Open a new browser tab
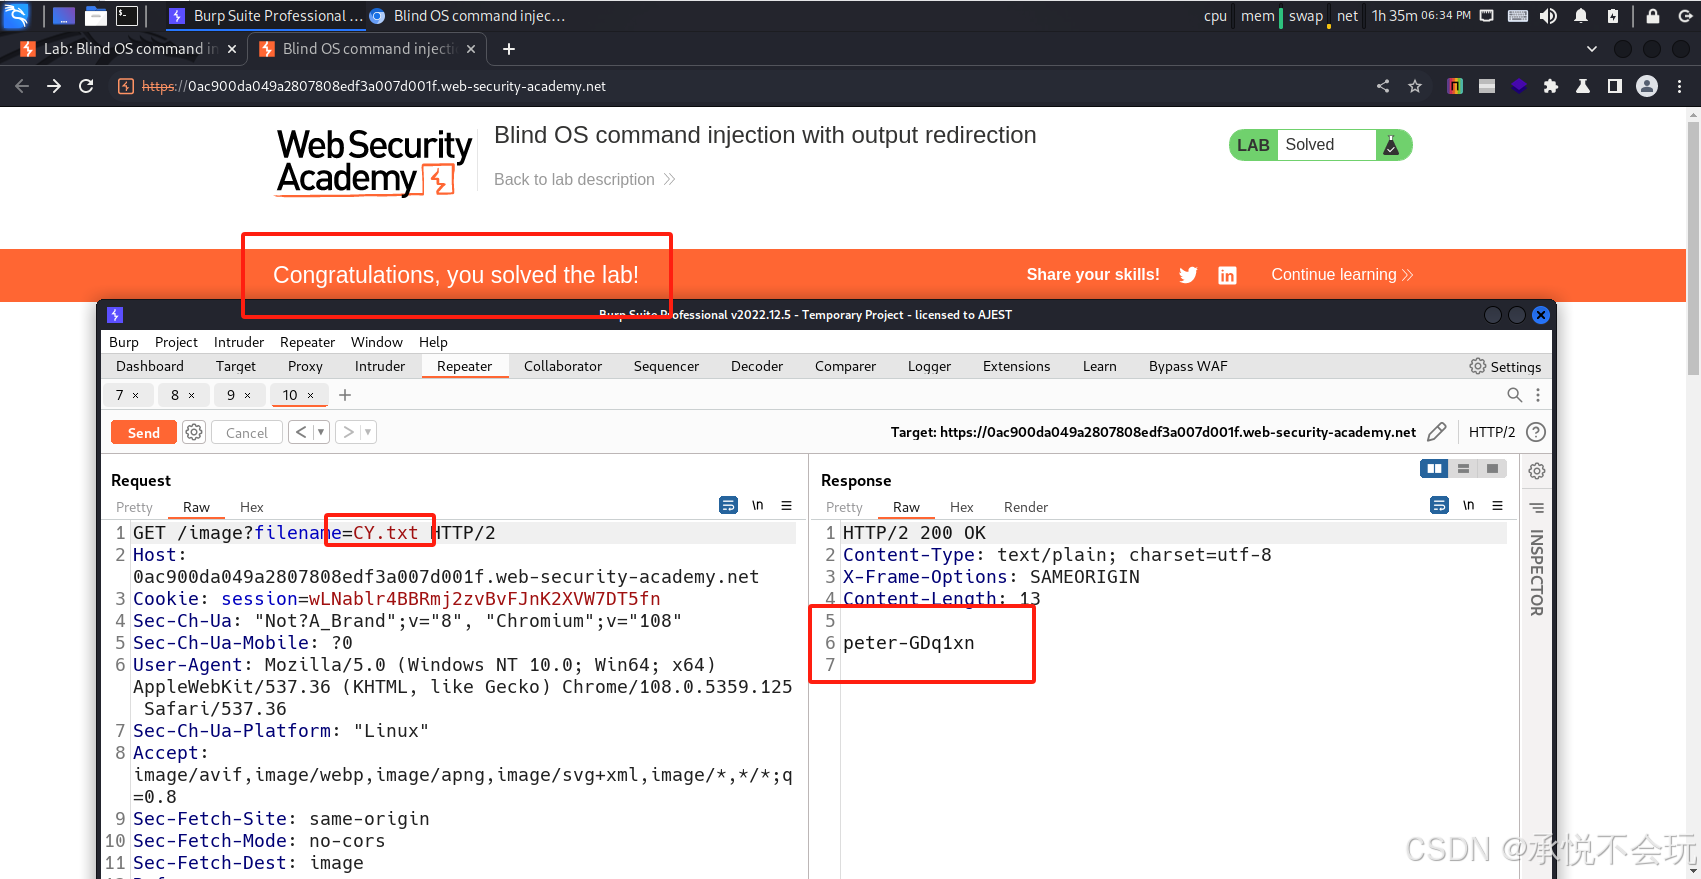 (509, 49)
